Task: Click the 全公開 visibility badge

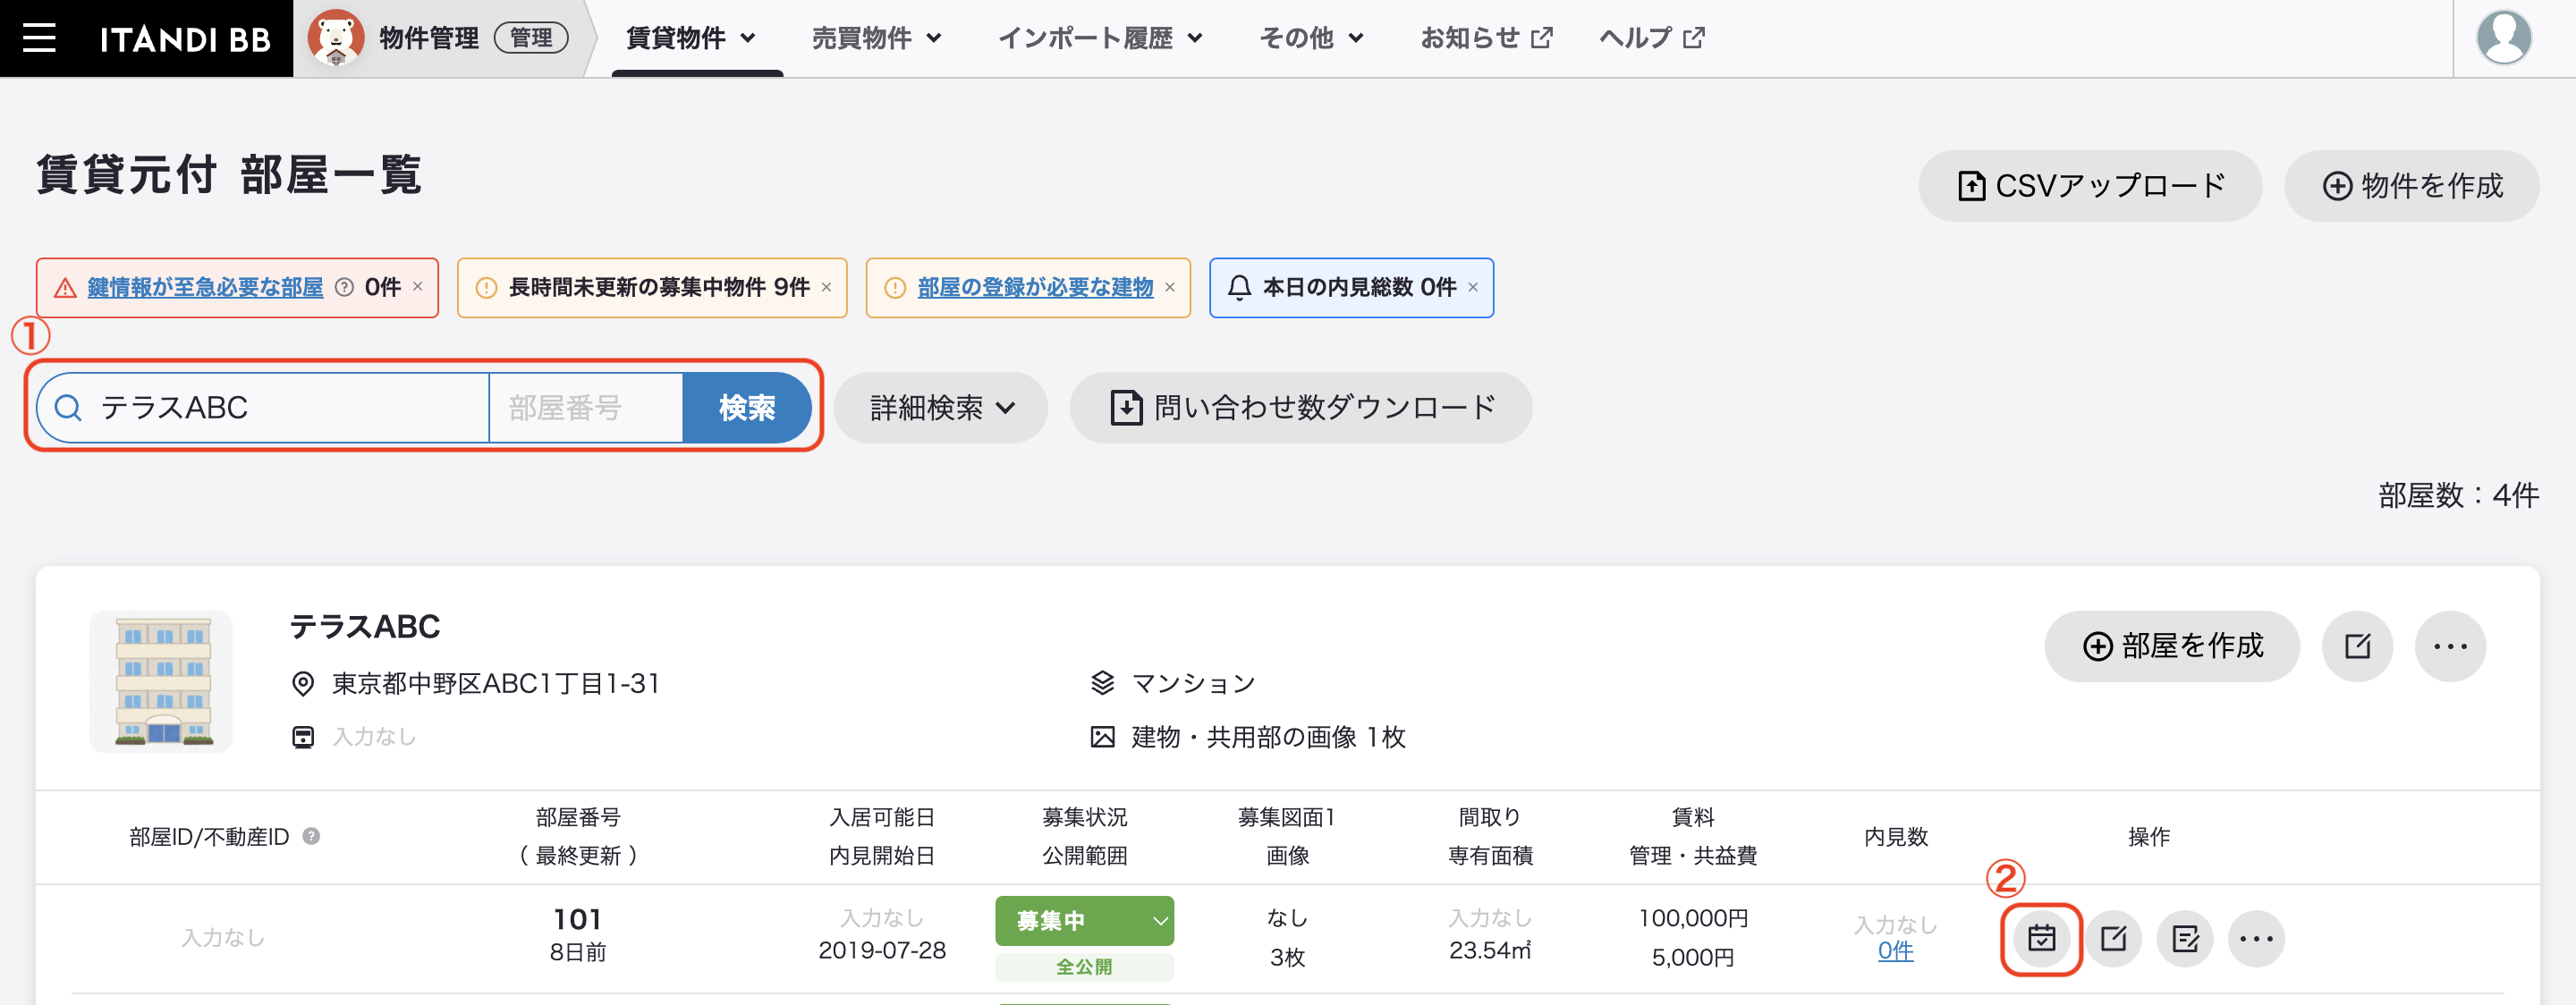Action: [x=1084, y=967]
